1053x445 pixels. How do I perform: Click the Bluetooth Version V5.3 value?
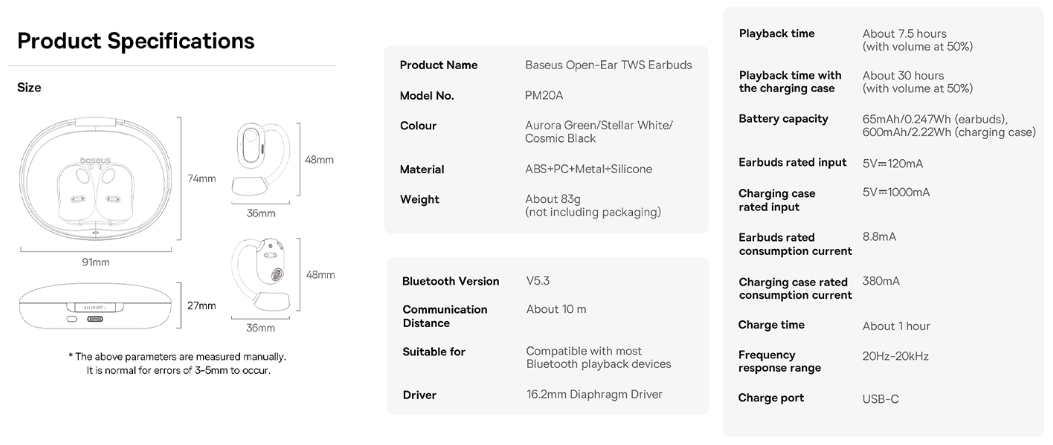(538, 281)
